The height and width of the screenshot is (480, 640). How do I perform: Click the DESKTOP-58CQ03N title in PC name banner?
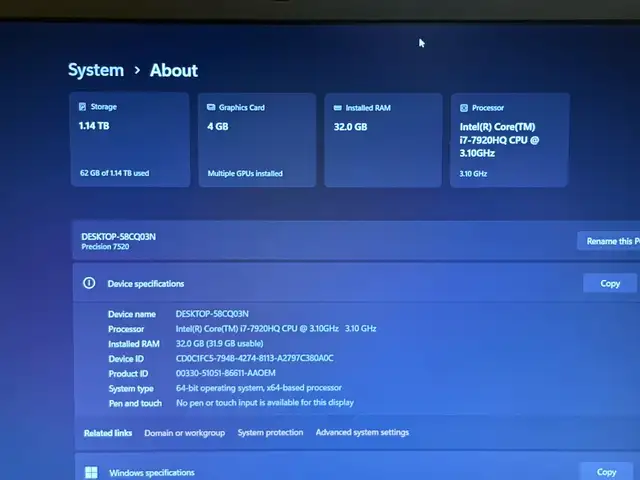click(118, 237)
